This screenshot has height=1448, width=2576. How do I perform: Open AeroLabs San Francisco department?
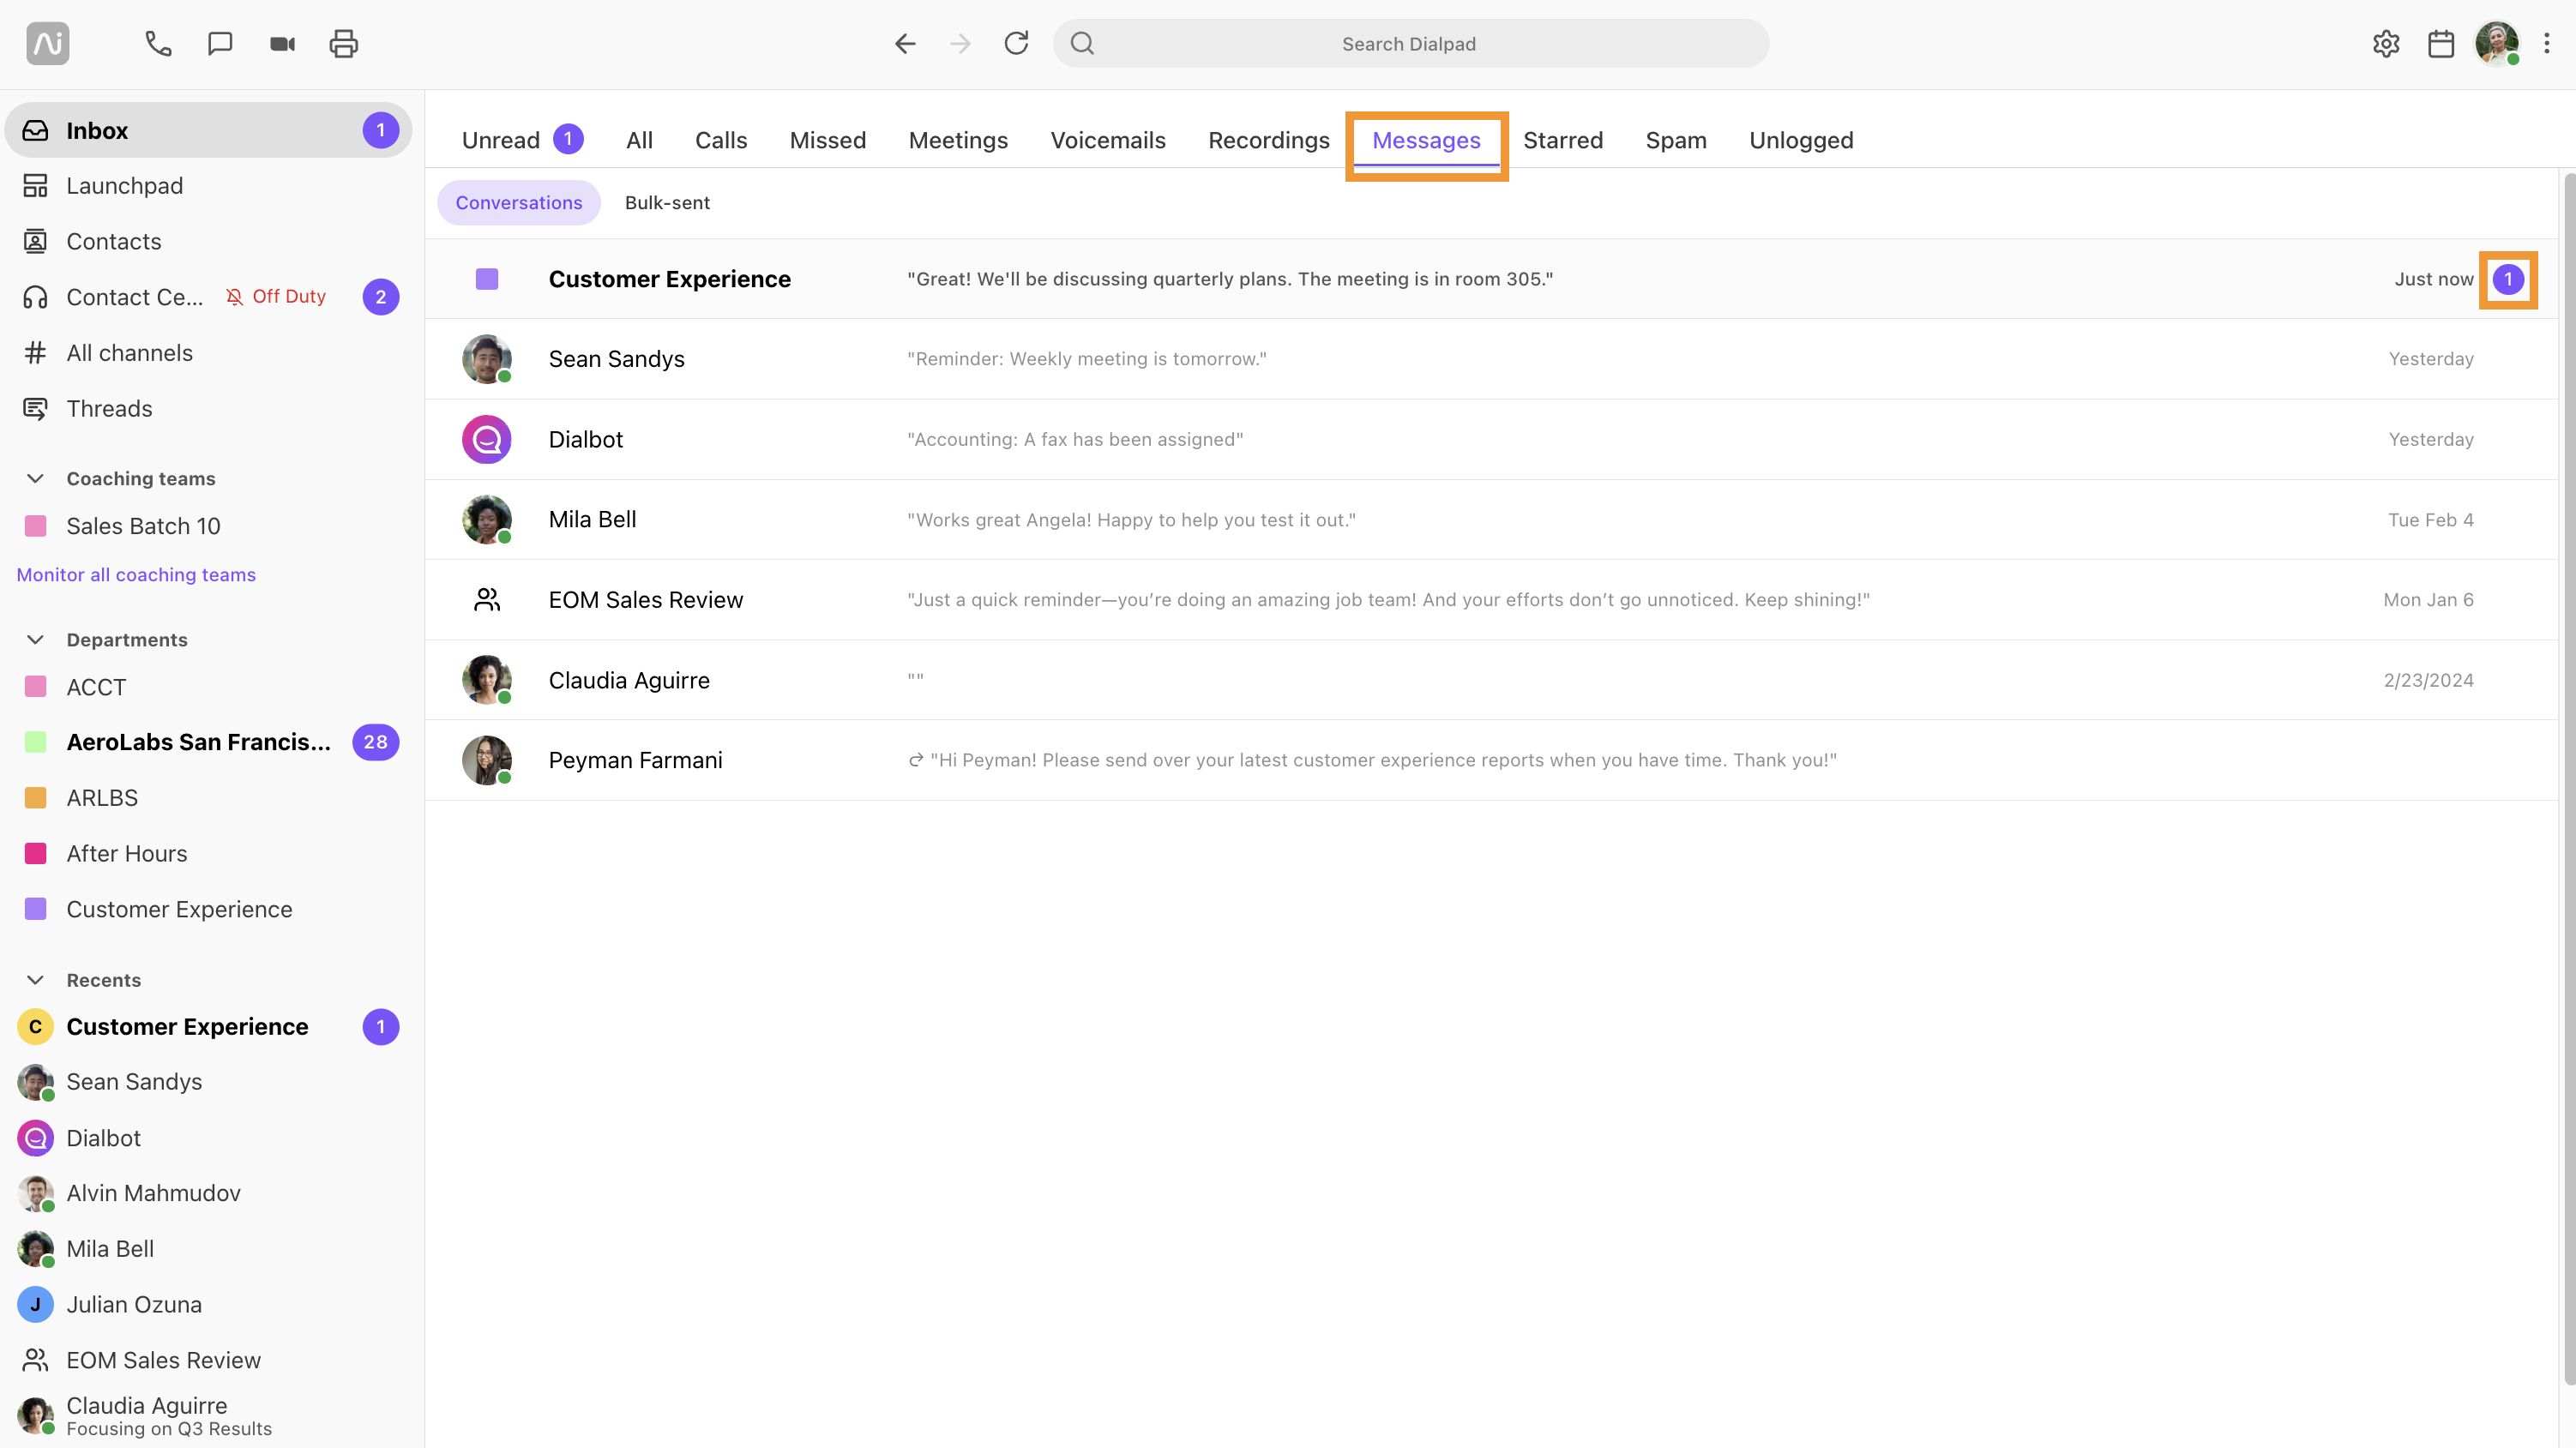tap(208, 742)
